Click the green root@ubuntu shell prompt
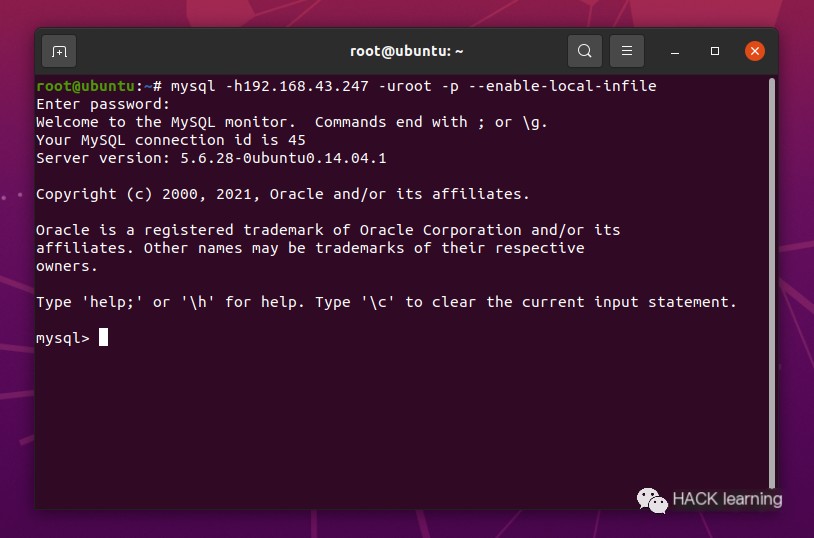 point(84,86)
